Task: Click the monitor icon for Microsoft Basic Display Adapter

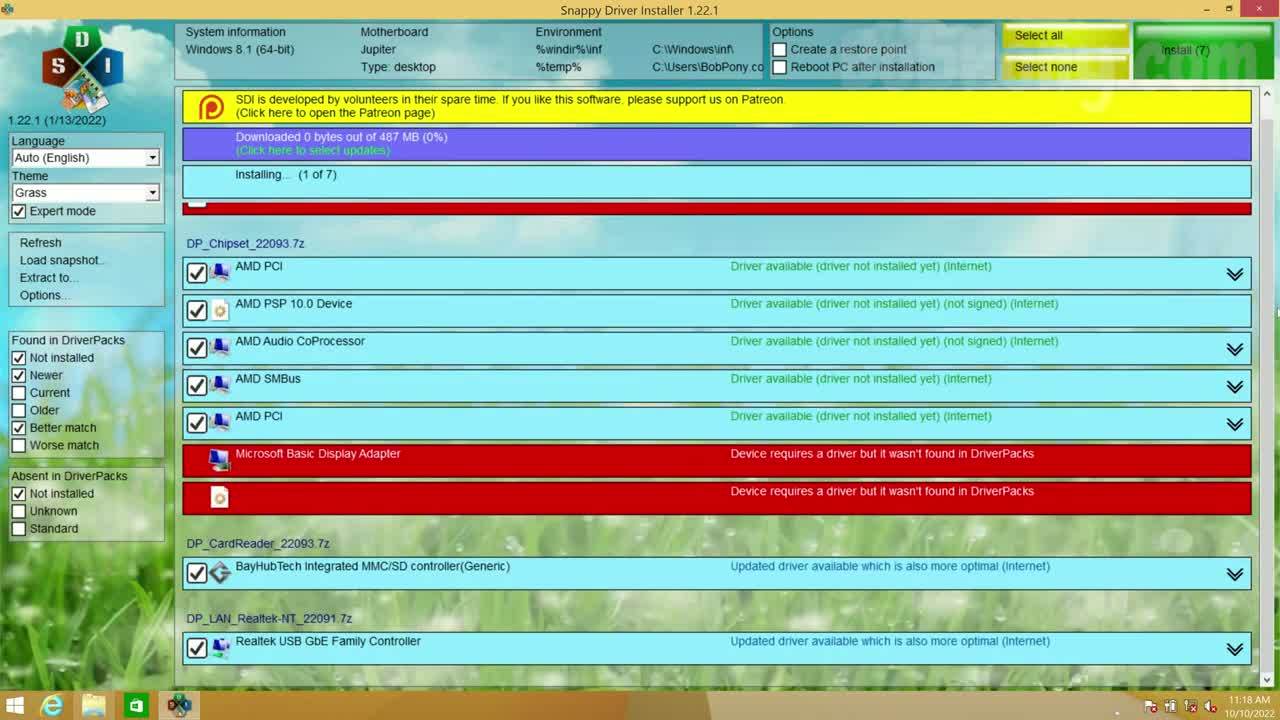Action: 220,459
